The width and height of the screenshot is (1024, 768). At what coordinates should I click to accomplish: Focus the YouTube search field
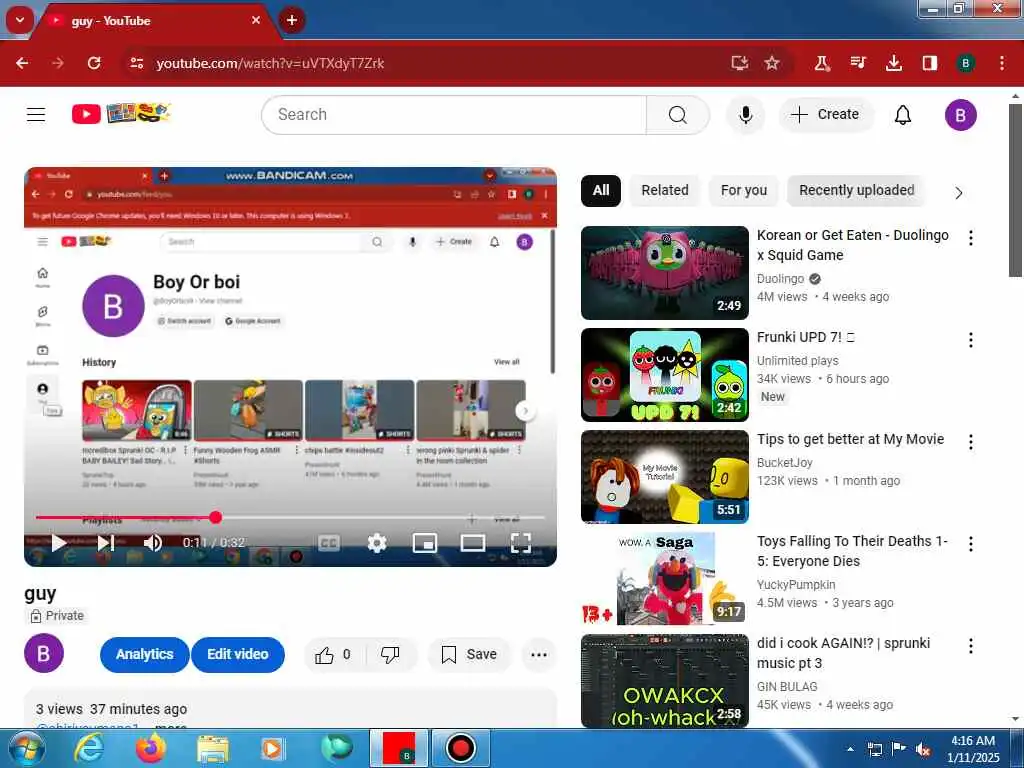pos(454,115)
